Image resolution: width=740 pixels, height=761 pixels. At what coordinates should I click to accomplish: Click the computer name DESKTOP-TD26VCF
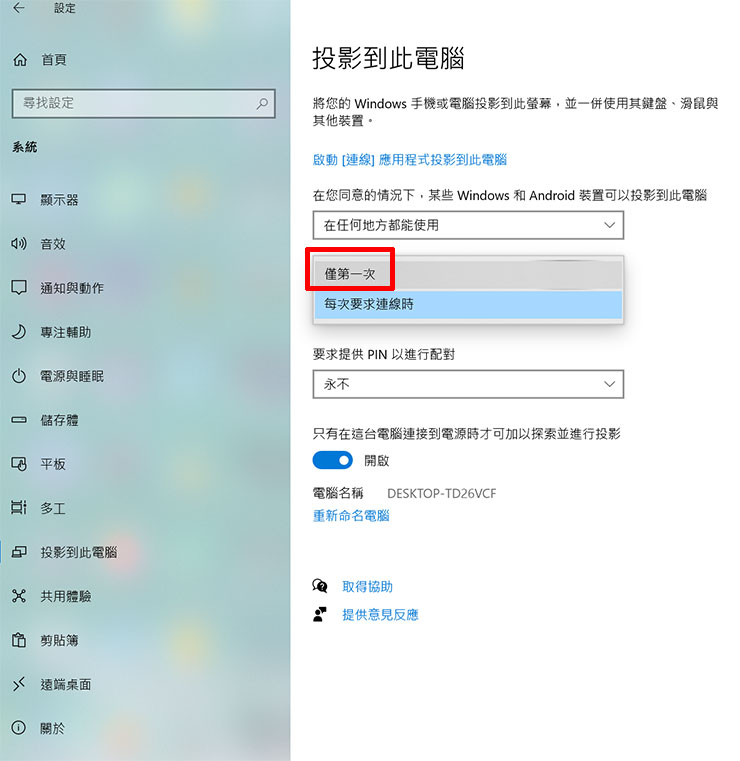coord(442,494)
